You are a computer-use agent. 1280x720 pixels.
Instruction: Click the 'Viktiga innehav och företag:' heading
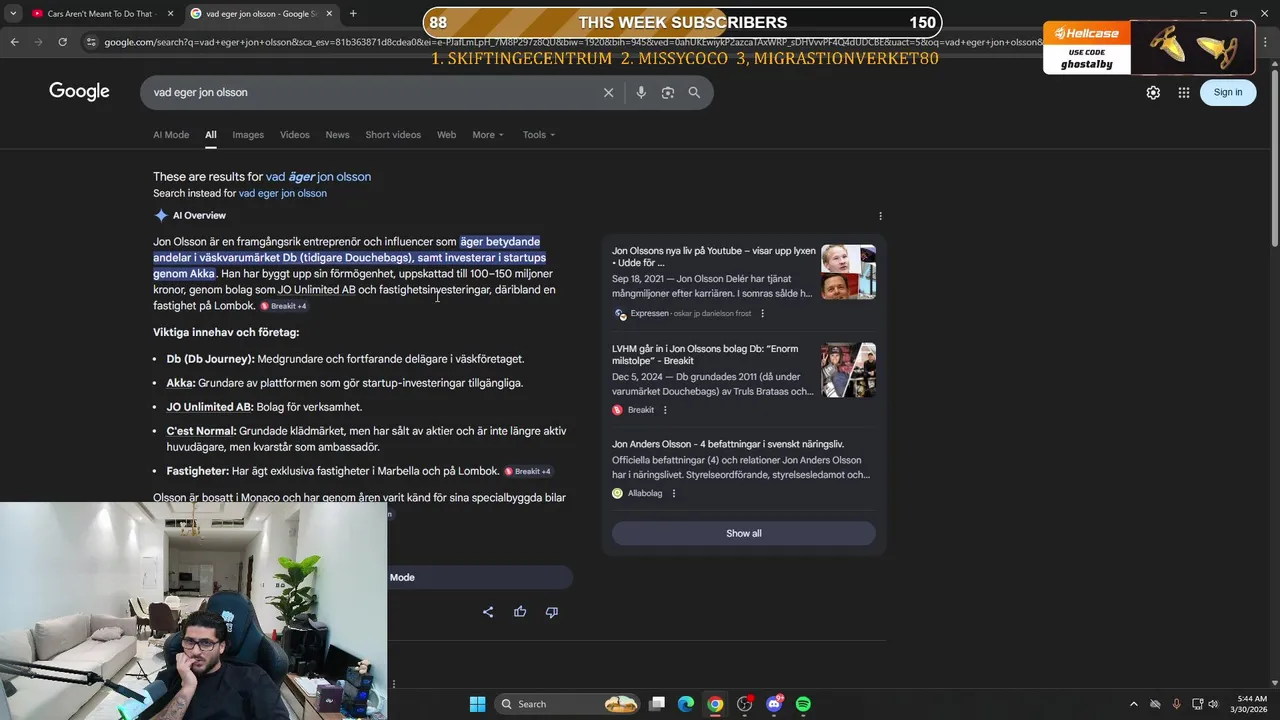(x=226, y=332)
